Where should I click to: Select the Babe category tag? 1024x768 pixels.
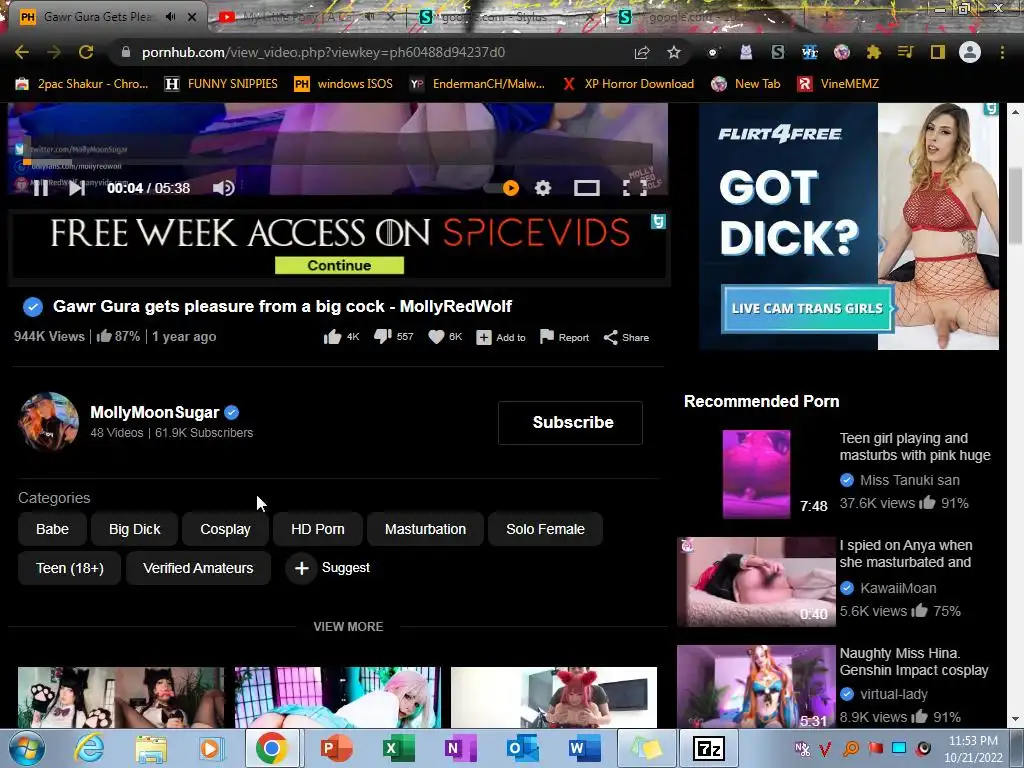(52, 529)
